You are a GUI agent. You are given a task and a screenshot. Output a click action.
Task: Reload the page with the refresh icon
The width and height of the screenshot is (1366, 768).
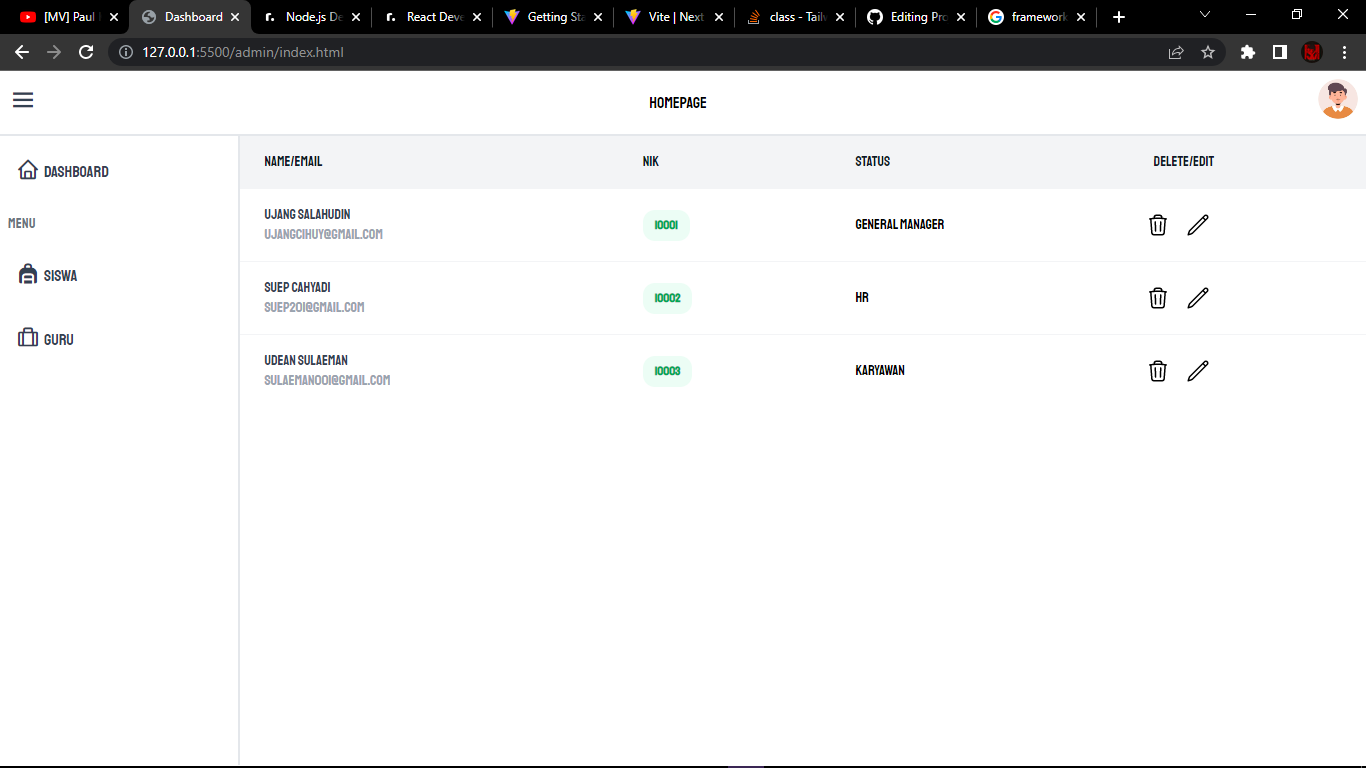(x=85, y=52)
